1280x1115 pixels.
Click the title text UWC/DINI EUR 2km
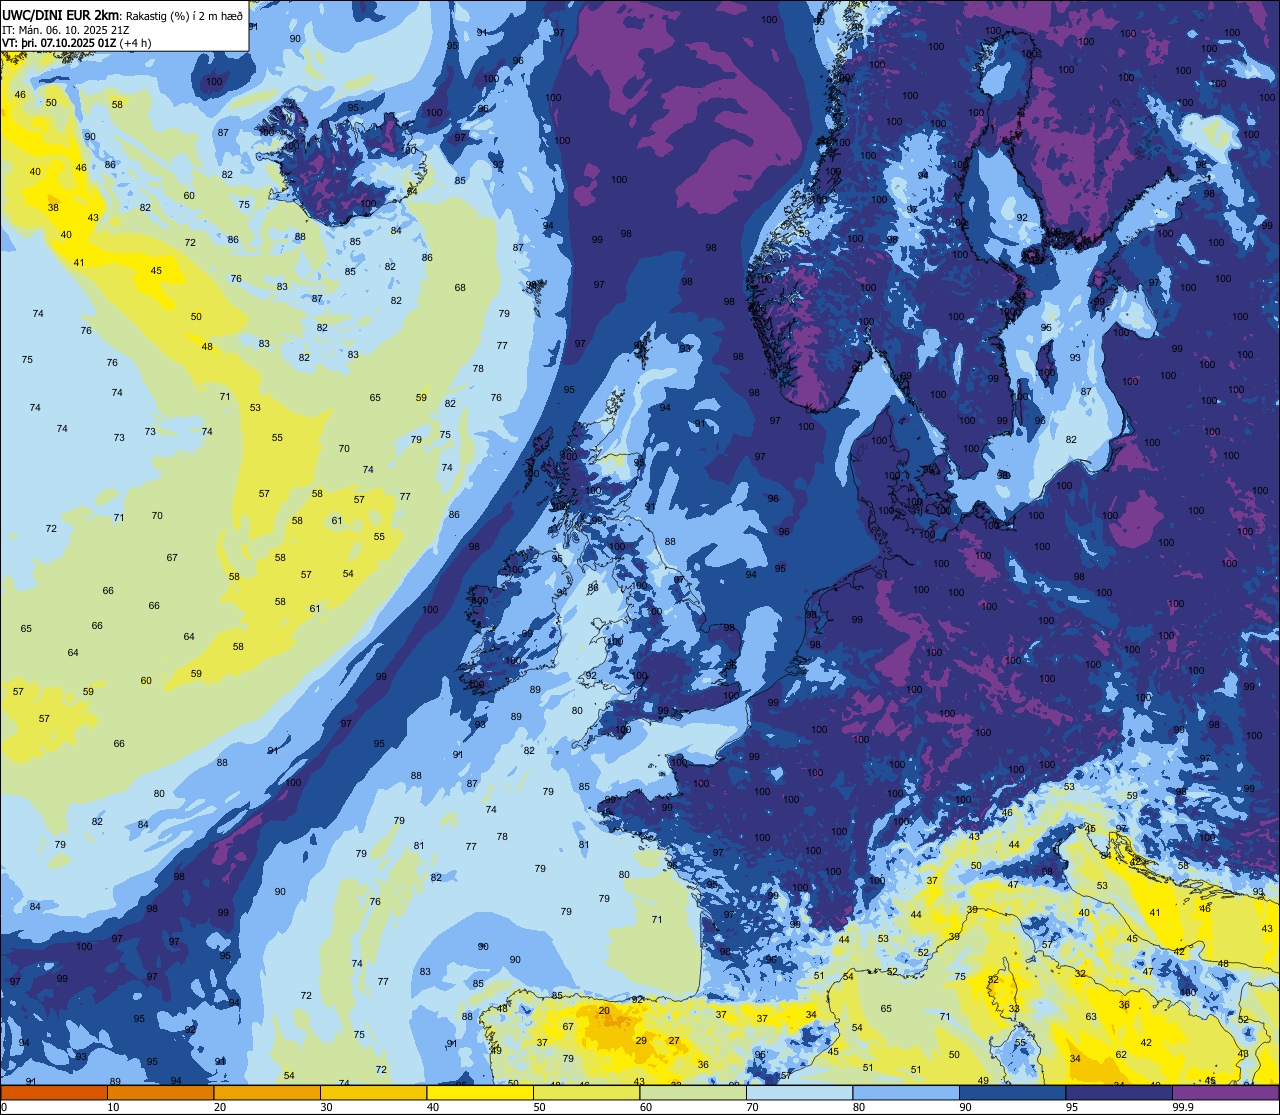(61, 14)
